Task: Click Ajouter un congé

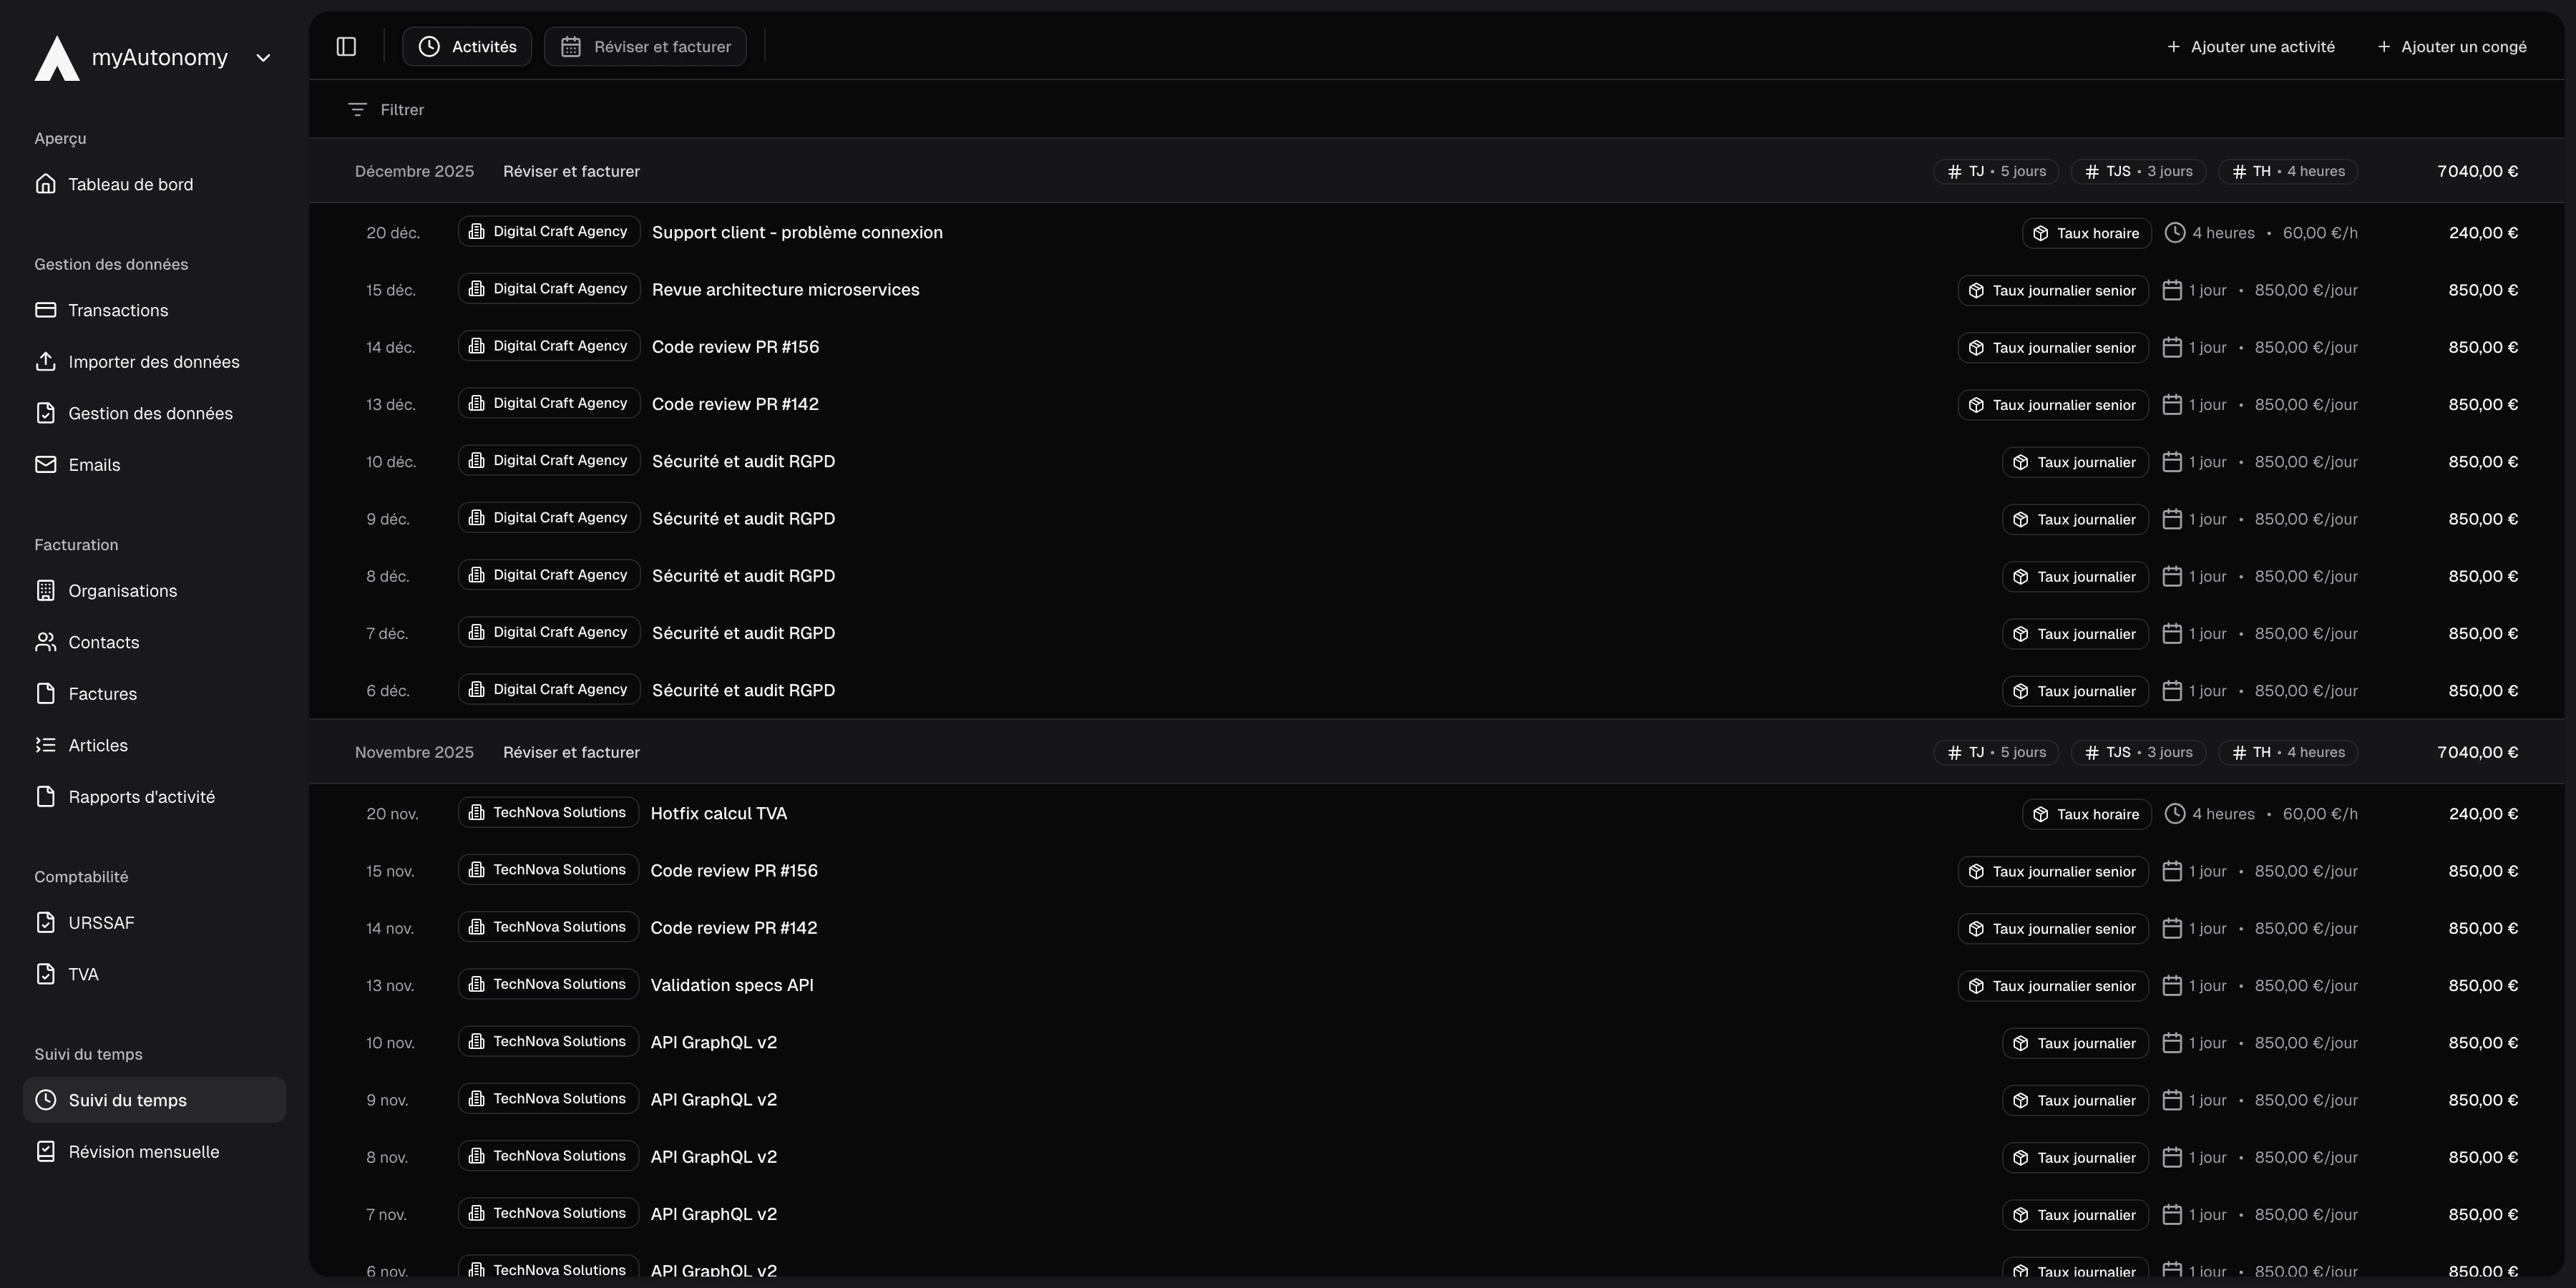Action: [x=2452, y=46]
